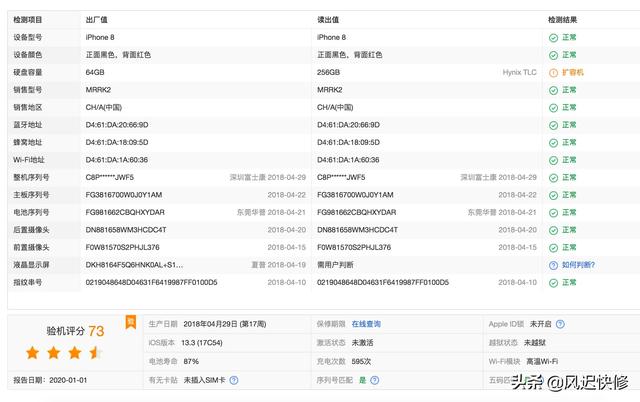
Task: Click the green check icon in 整机序列号 row
Action: tap(553, 178)
